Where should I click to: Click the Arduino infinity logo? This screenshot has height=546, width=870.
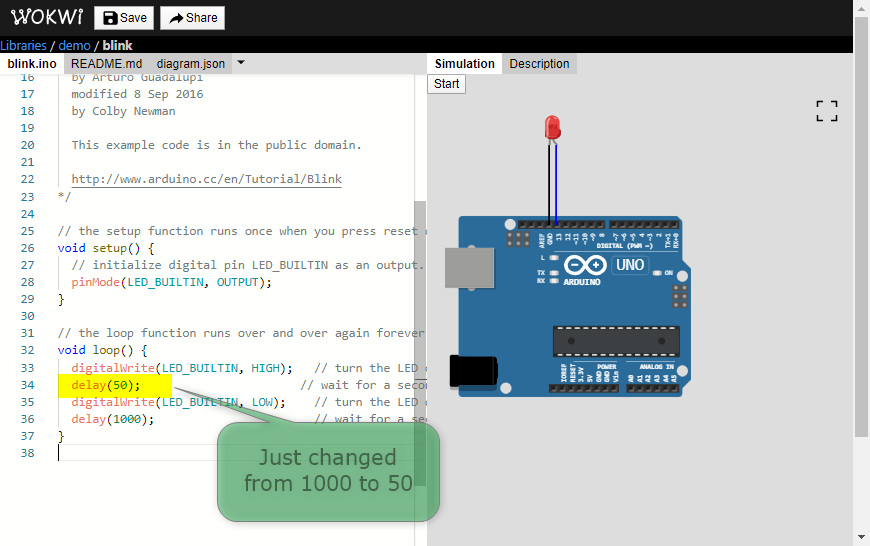[x=585, y=265]
